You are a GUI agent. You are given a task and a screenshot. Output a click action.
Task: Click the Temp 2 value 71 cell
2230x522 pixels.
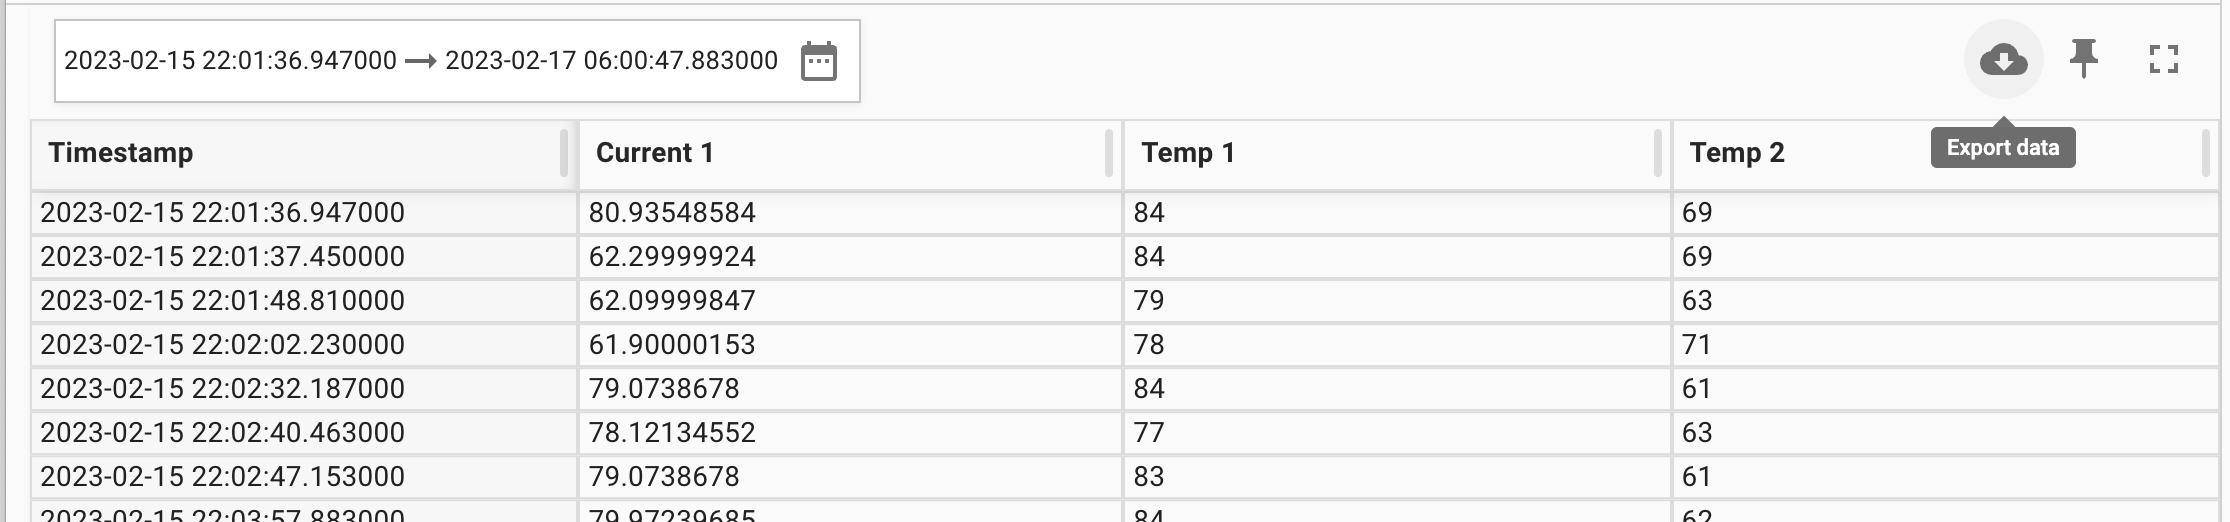pos(1945,344)
